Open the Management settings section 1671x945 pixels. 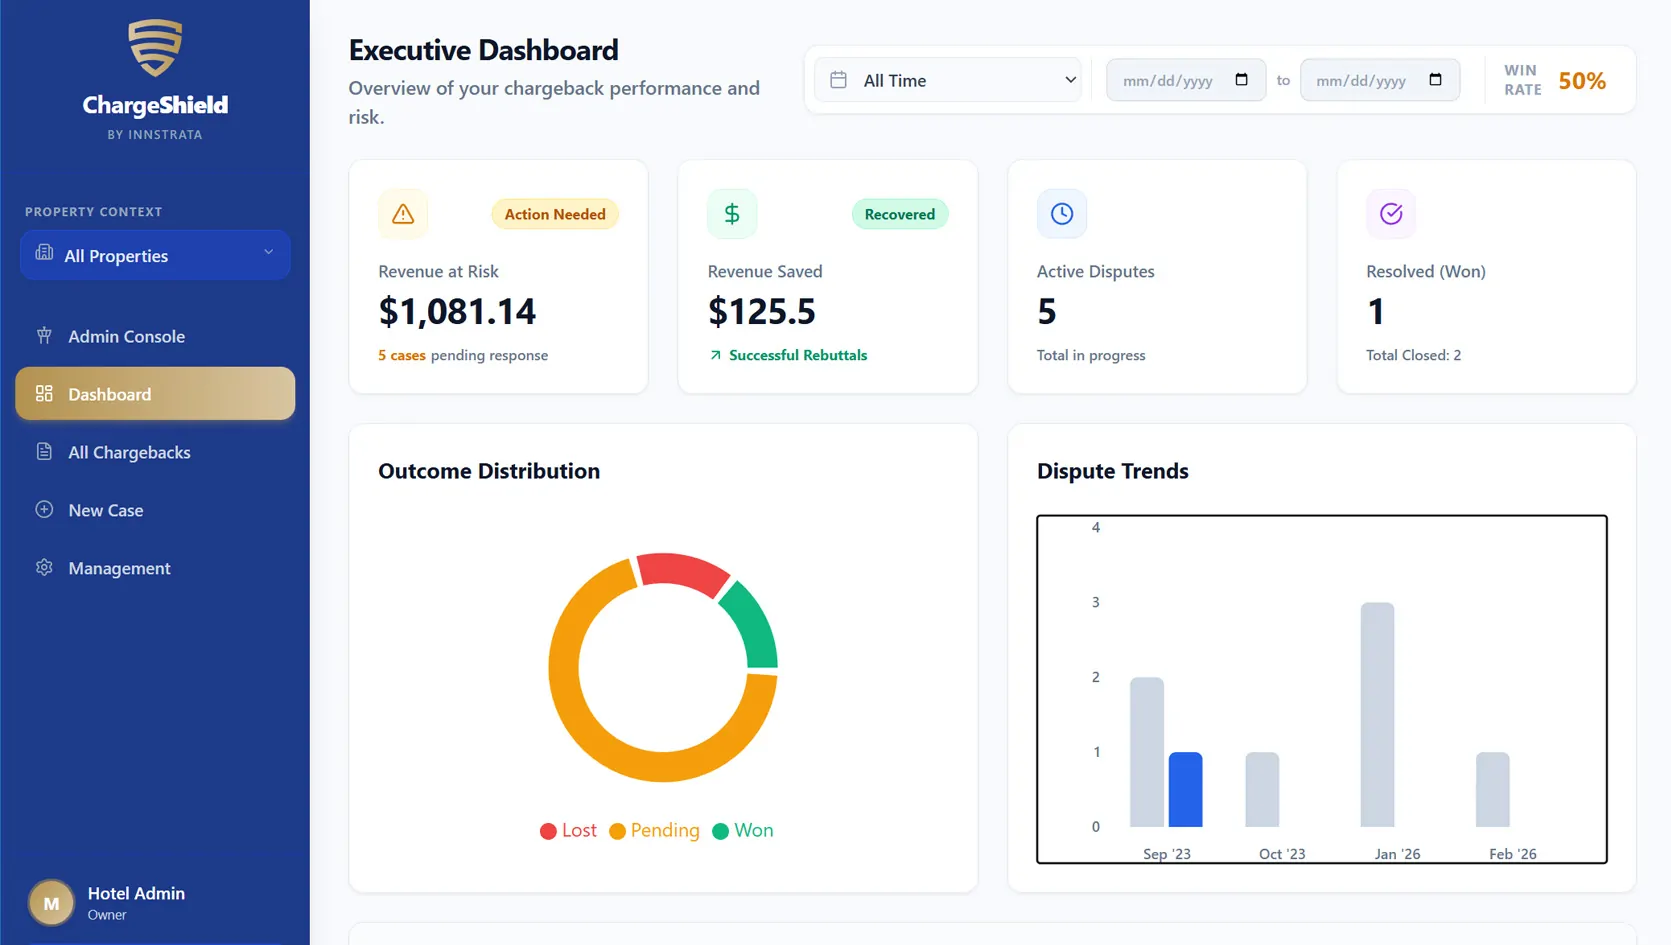[x=119, y=569]
